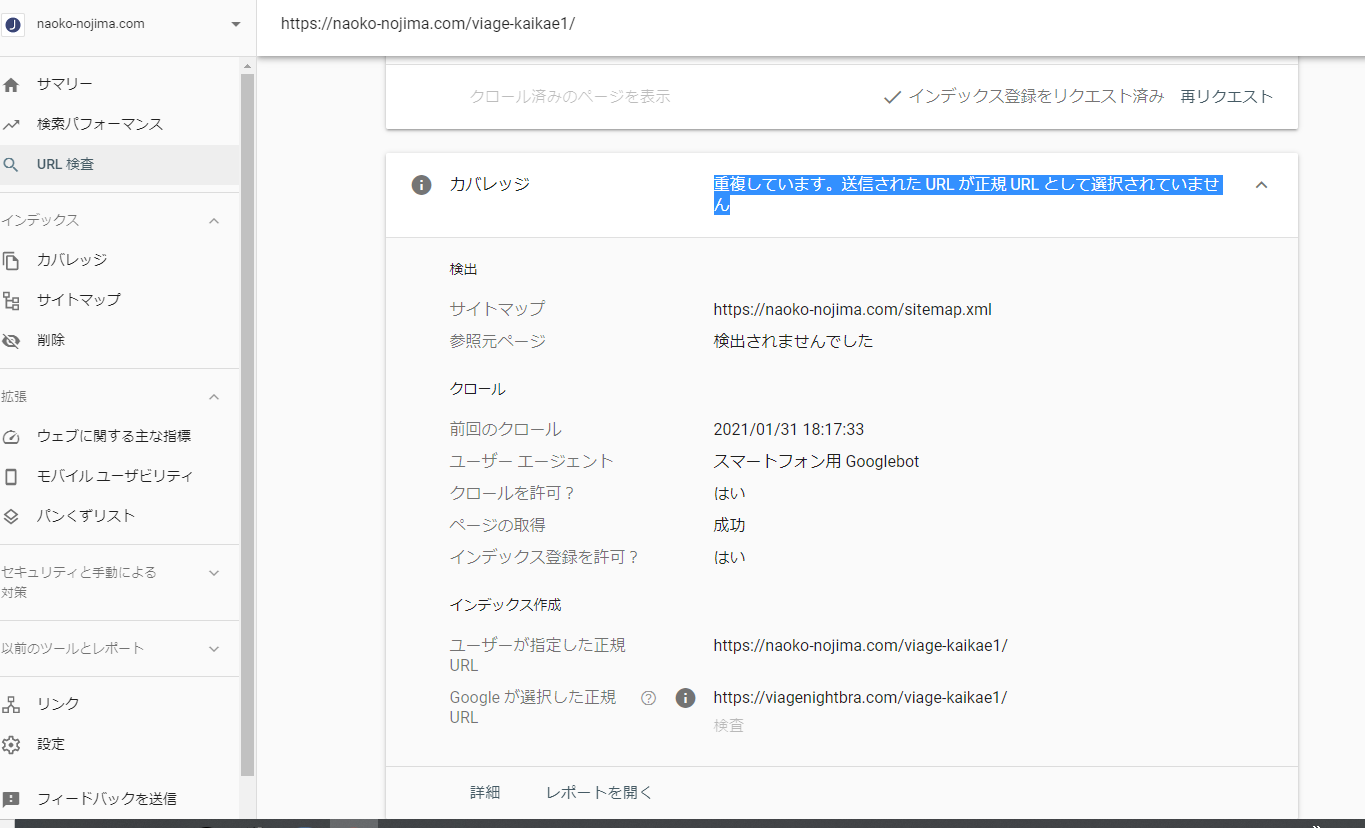
Task: Click the サイトマップ label in 検出 section
Action: click(x=498, y=309)
